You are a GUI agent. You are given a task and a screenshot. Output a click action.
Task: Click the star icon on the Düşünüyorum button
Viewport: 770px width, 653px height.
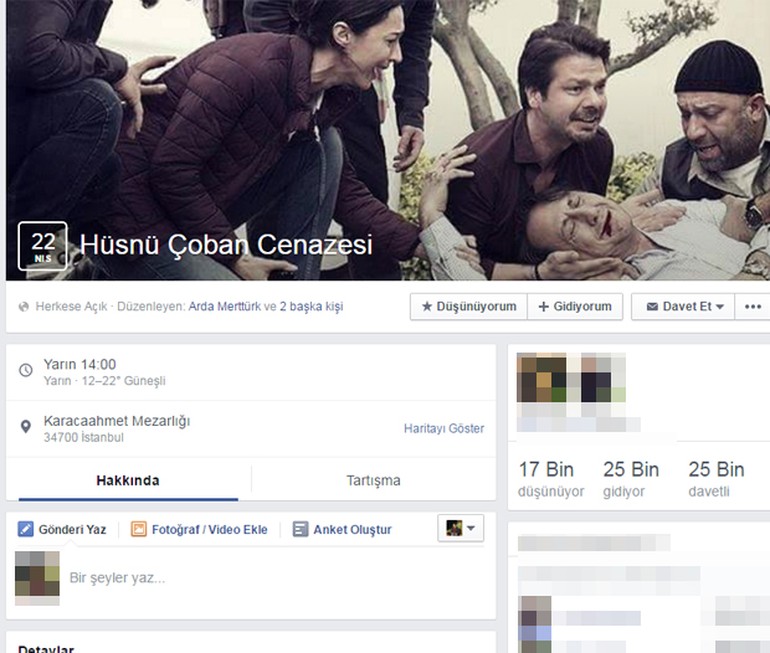tap(426, 307)
